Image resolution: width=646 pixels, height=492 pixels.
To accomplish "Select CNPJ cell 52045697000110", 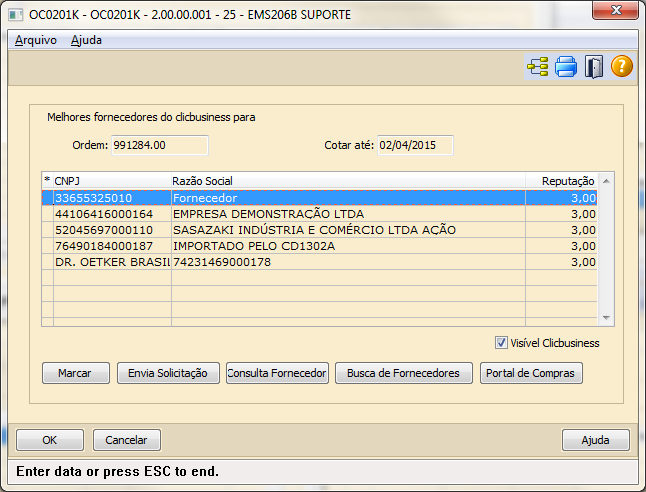I will (x=112, y=230).
